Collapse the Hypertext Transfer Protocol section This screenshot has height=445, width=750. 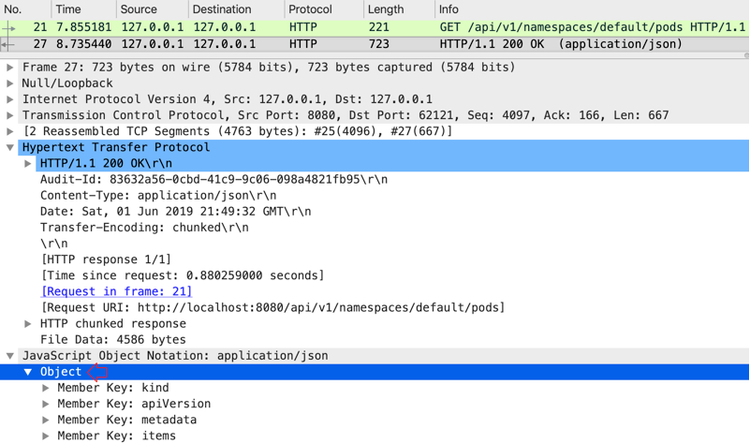click(10, 147)
